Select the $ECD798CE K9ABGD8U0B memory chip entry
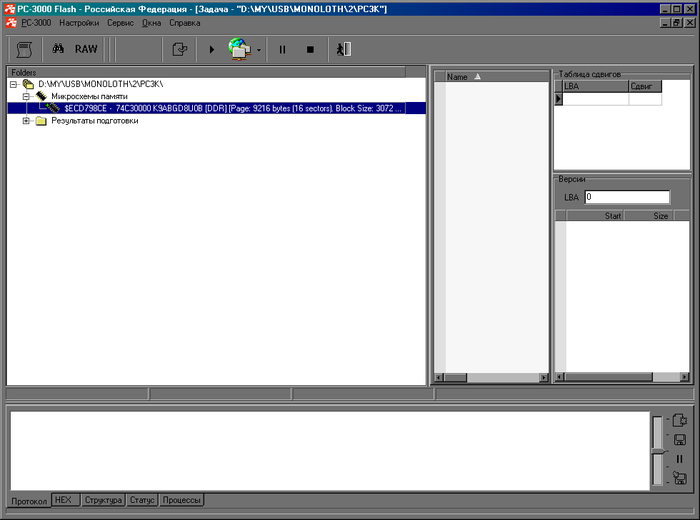 [230, 108]
